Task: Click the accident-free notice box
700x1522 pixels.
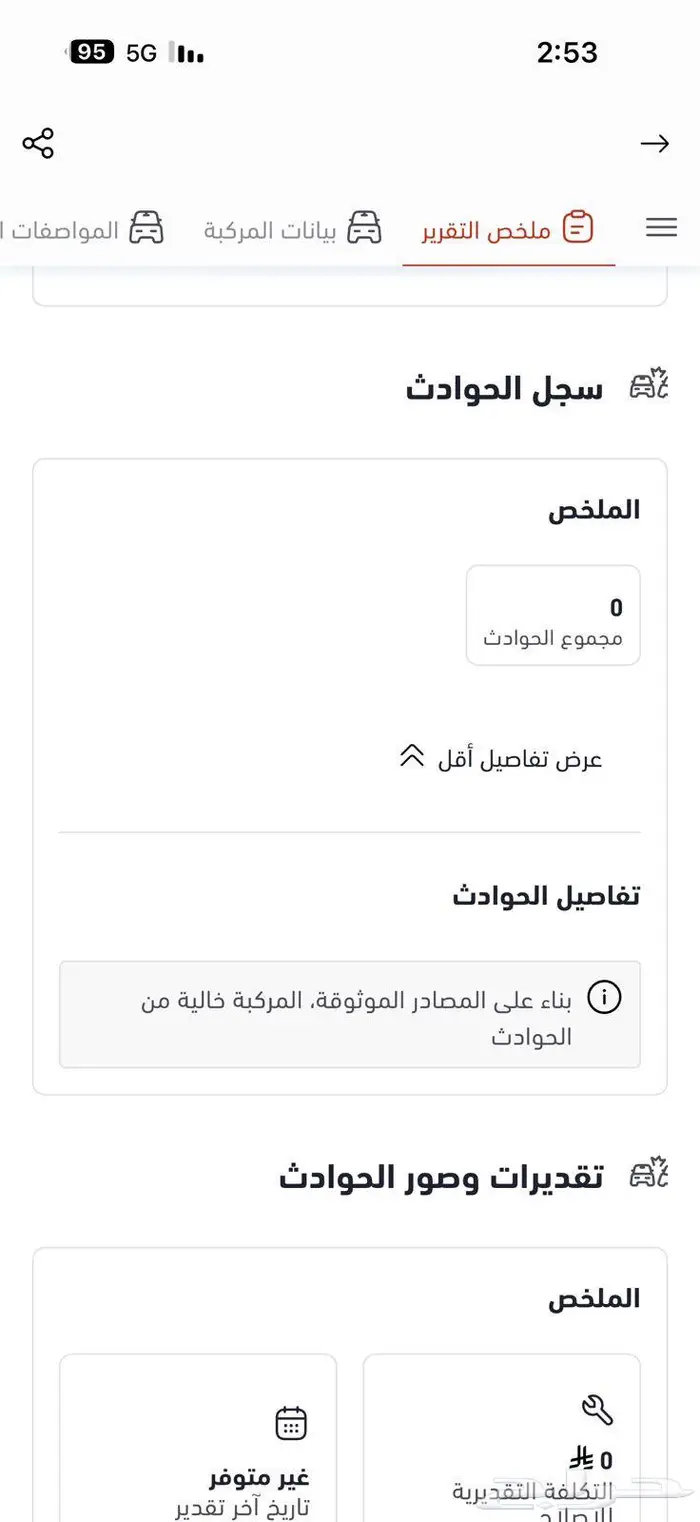Action: pos(349,1016)
